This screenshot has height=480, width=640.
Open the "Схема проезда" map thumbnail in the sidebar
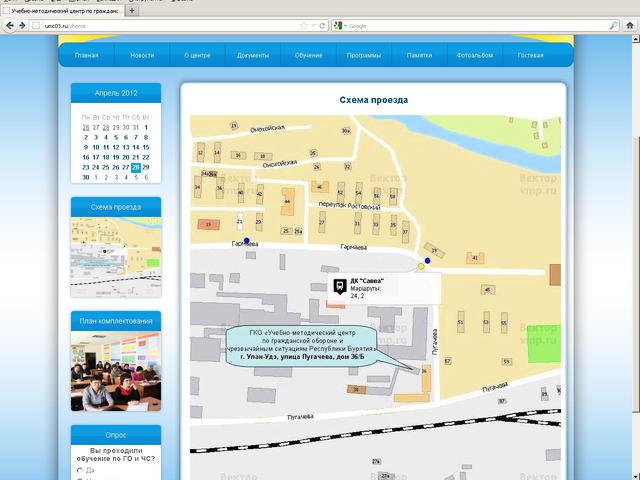(x=115, y=257)
